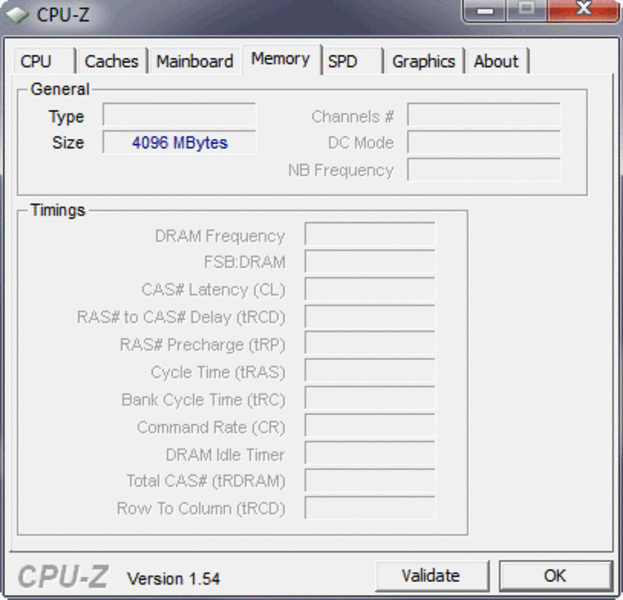The image size is (623, 600).
Task: Click the CPU-Z window title text
Action: pyautogui.click(x=63, y=15)
